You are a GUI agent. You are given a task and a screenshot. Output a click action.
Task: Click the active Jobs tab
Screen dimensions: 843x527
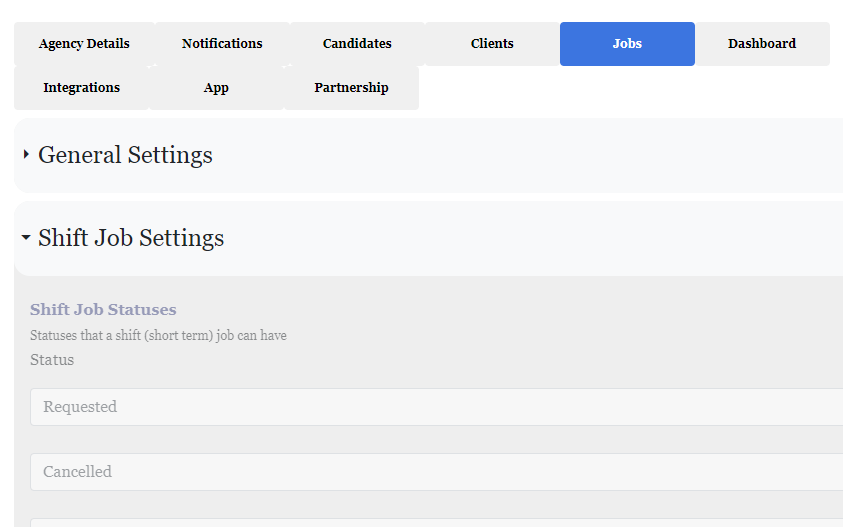627,44
